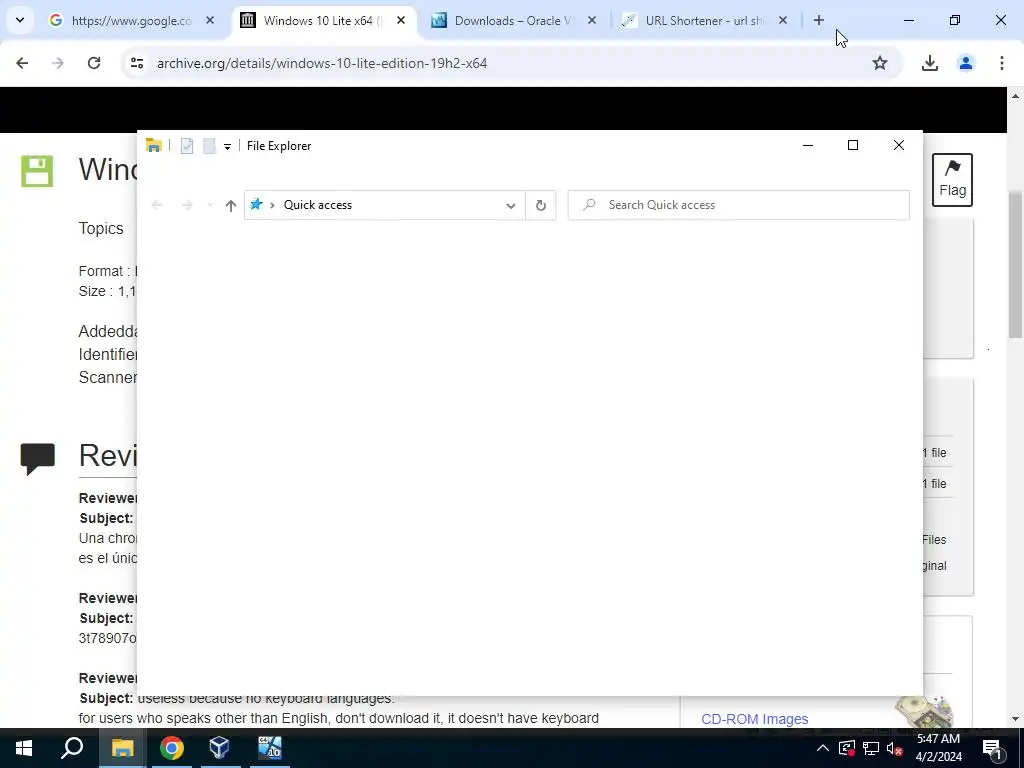
Task: Go back in Chrome browser
Action: click(22, 63)
